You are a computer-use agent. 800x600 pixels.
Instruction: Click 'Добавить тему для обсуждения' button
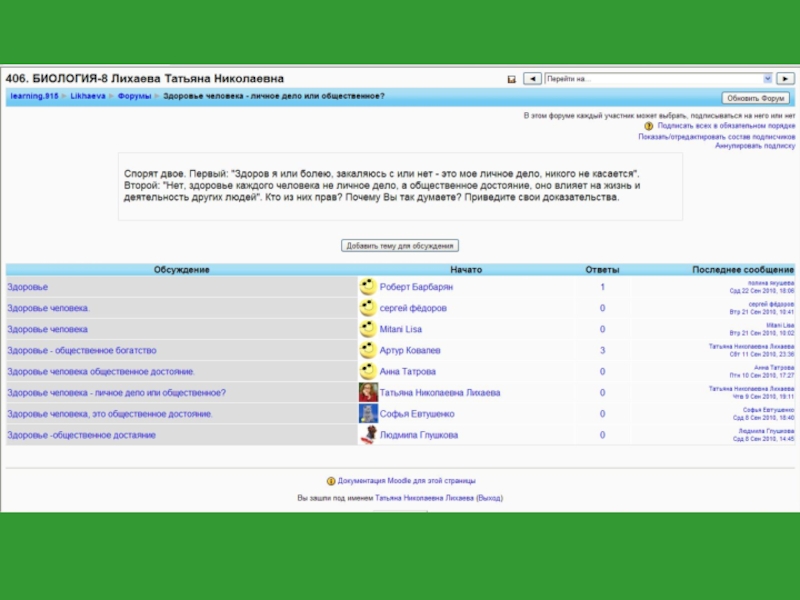coord(400,246)
